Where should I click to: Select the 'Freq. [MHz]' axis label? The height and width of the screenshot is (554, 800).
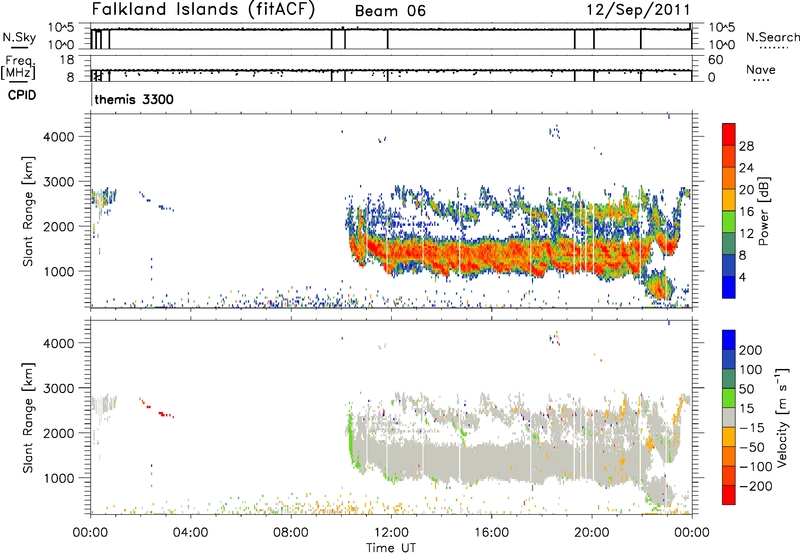[x=19, y=68]
